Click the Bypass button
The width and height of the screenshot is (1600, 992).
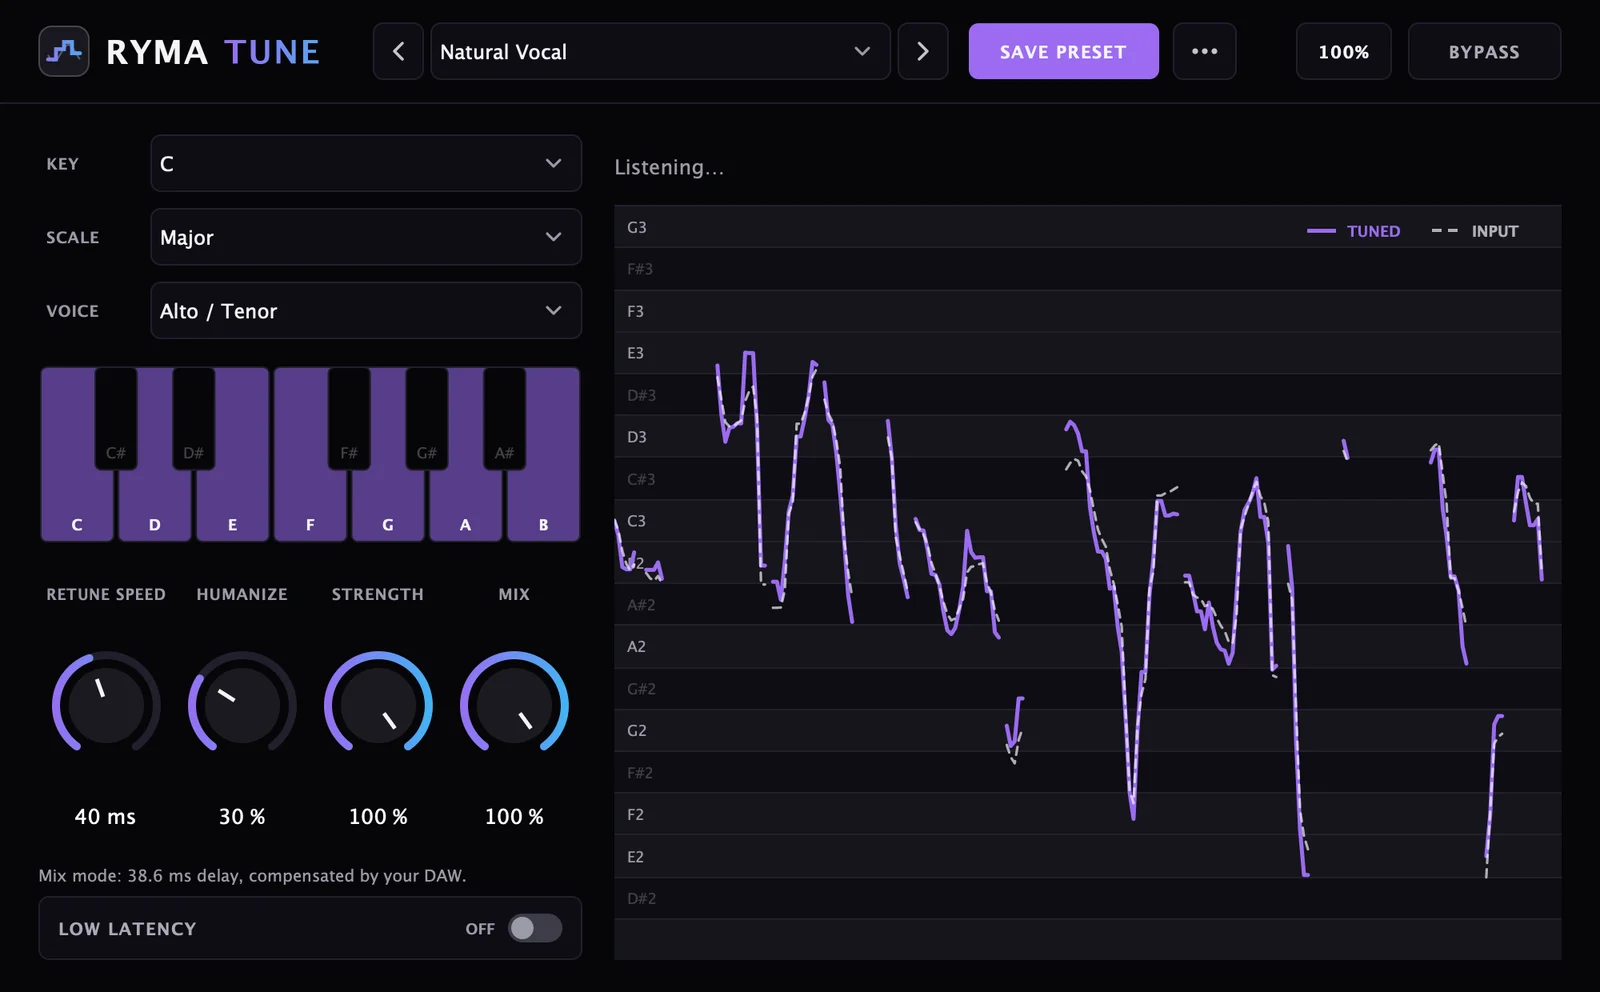(x=1484, y=51)
